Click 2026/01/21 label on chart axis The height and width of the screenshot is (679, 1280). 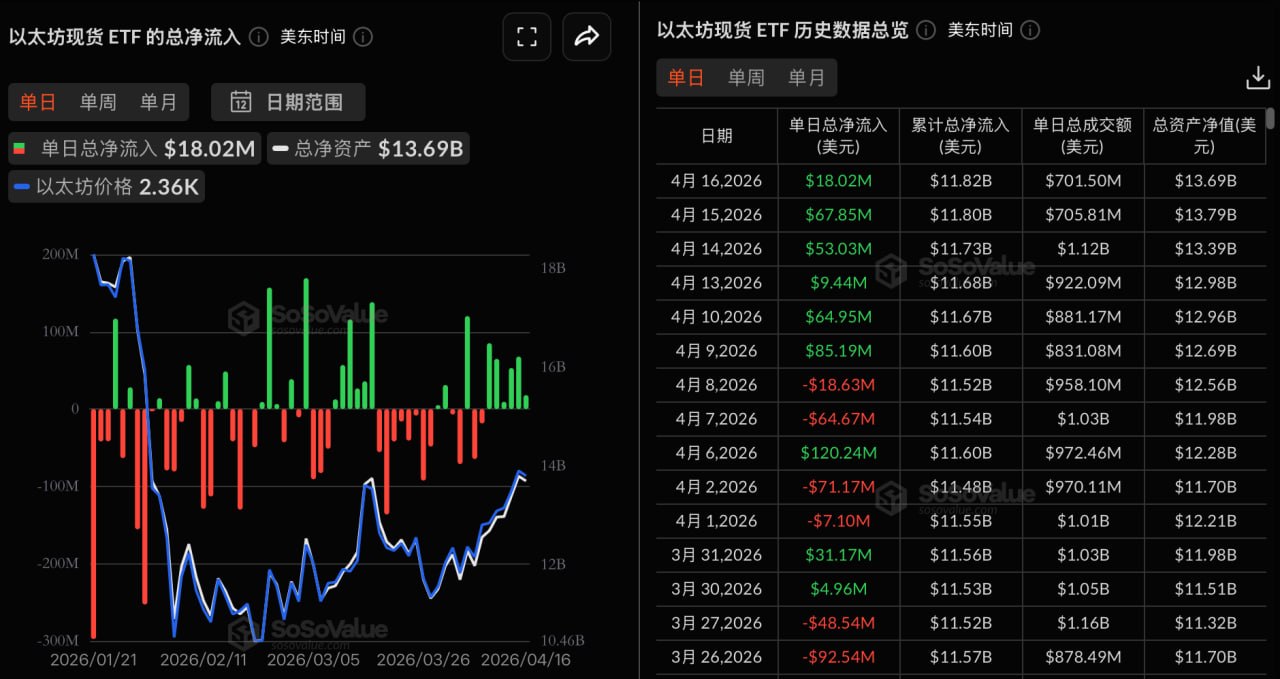pos(92,660)
